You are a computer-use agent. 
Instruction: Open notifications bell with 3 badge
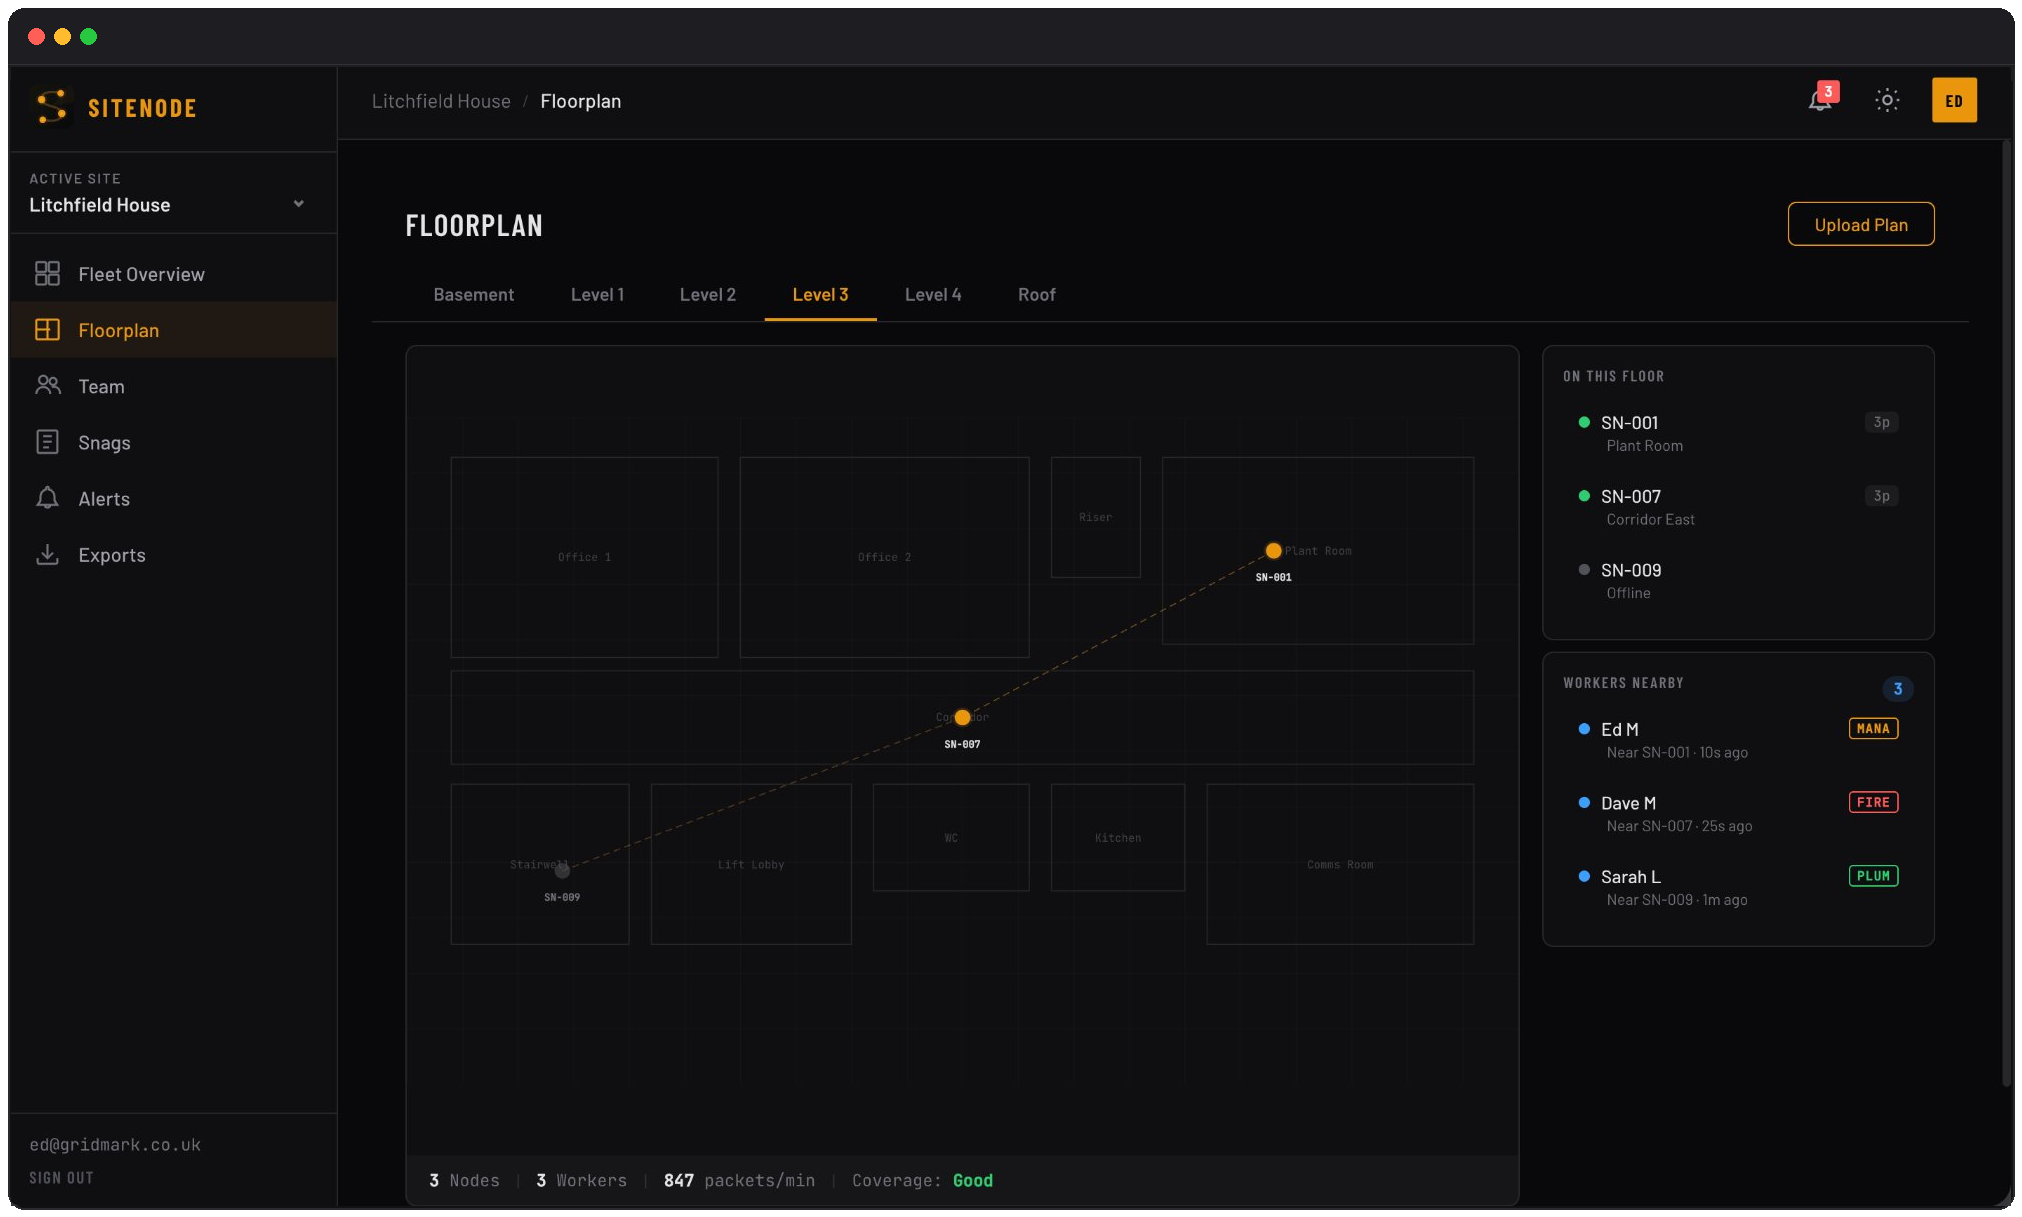(1820, 100)
